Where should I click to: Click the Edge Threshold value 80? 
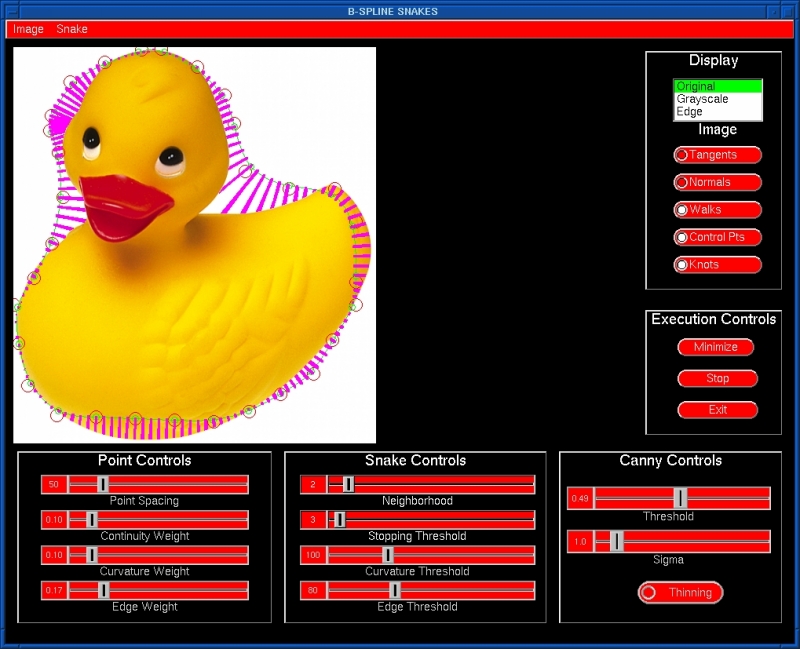point(313,590)
